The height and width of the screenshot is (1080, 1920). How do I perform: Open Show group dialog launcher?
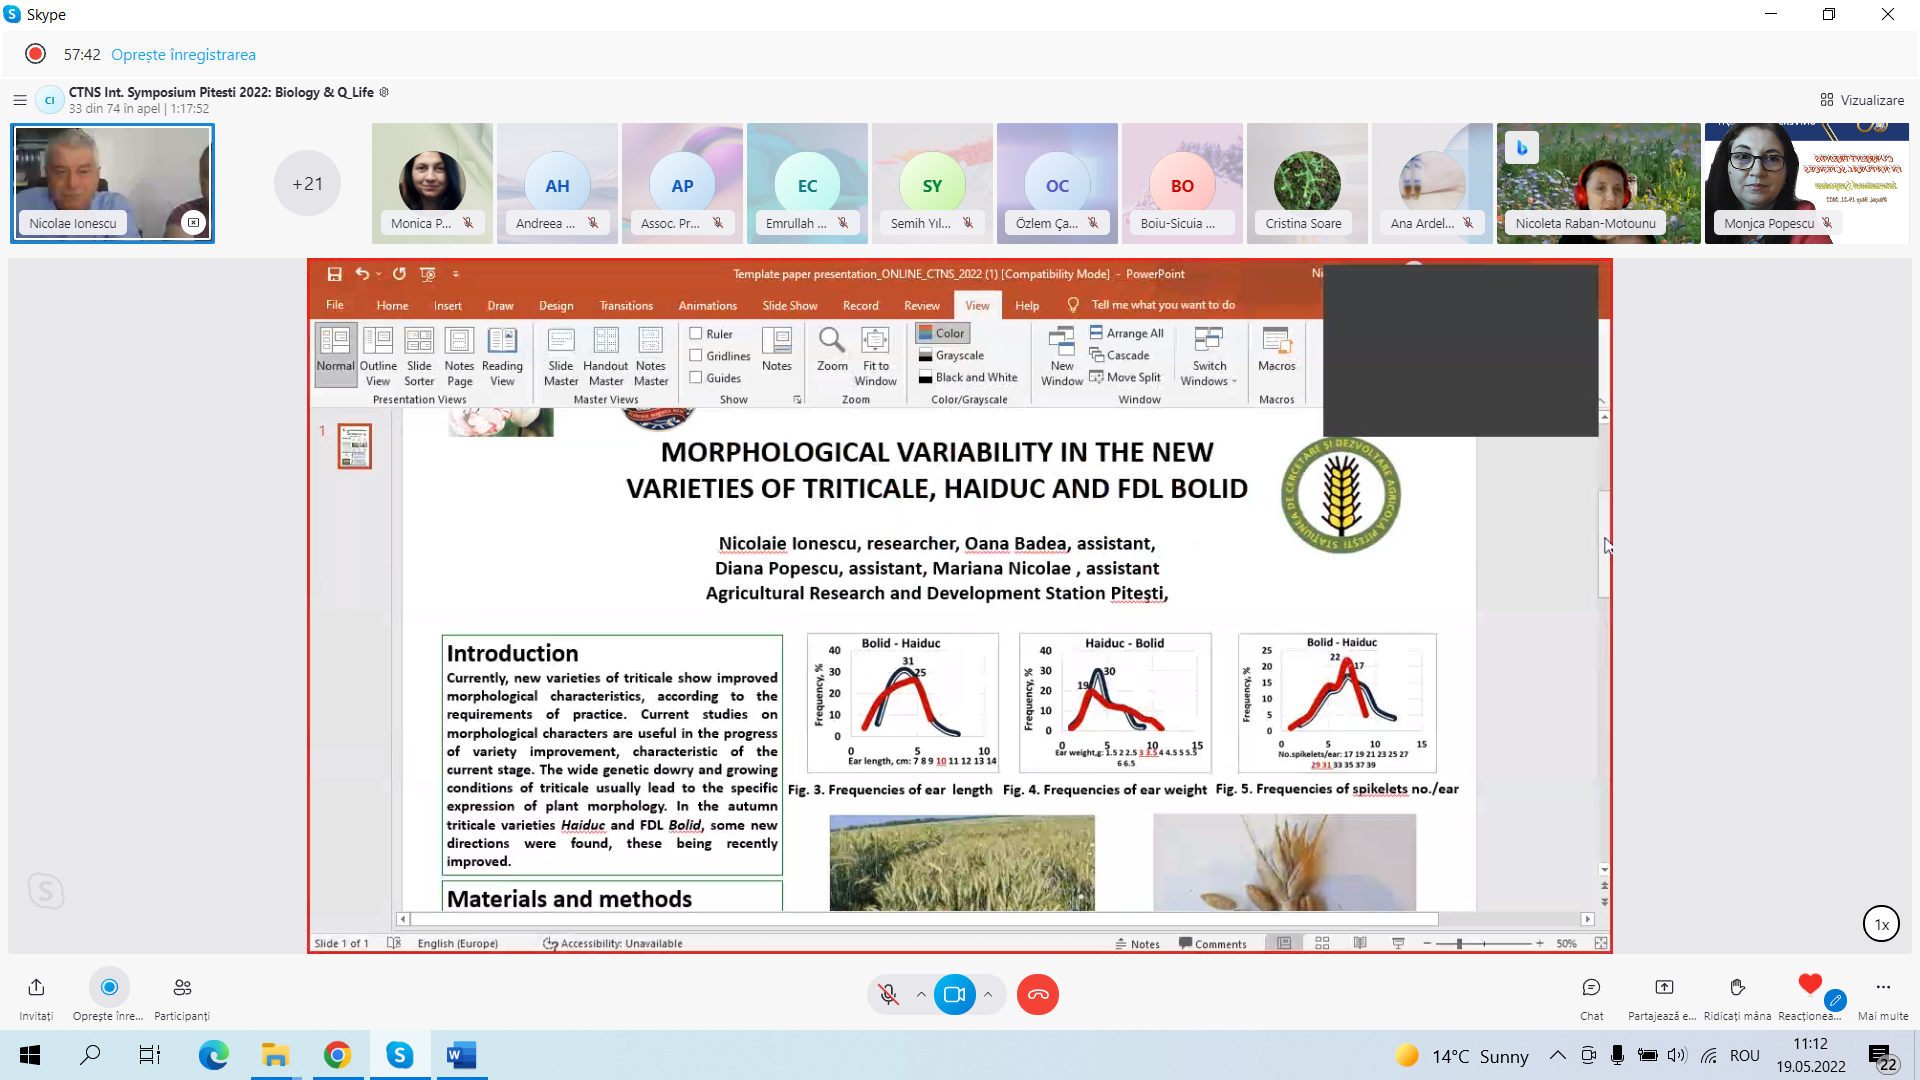[x=797, y=399]
